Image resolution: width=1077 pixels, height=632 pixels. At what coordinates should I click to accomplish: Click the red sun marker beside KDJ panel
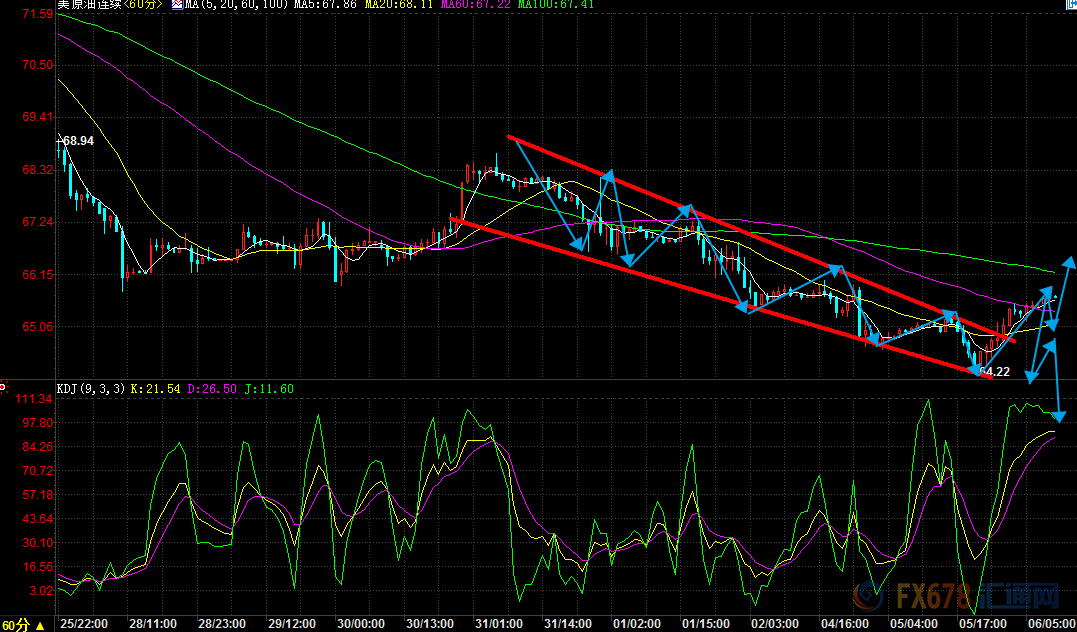click(x=3, y=387)
